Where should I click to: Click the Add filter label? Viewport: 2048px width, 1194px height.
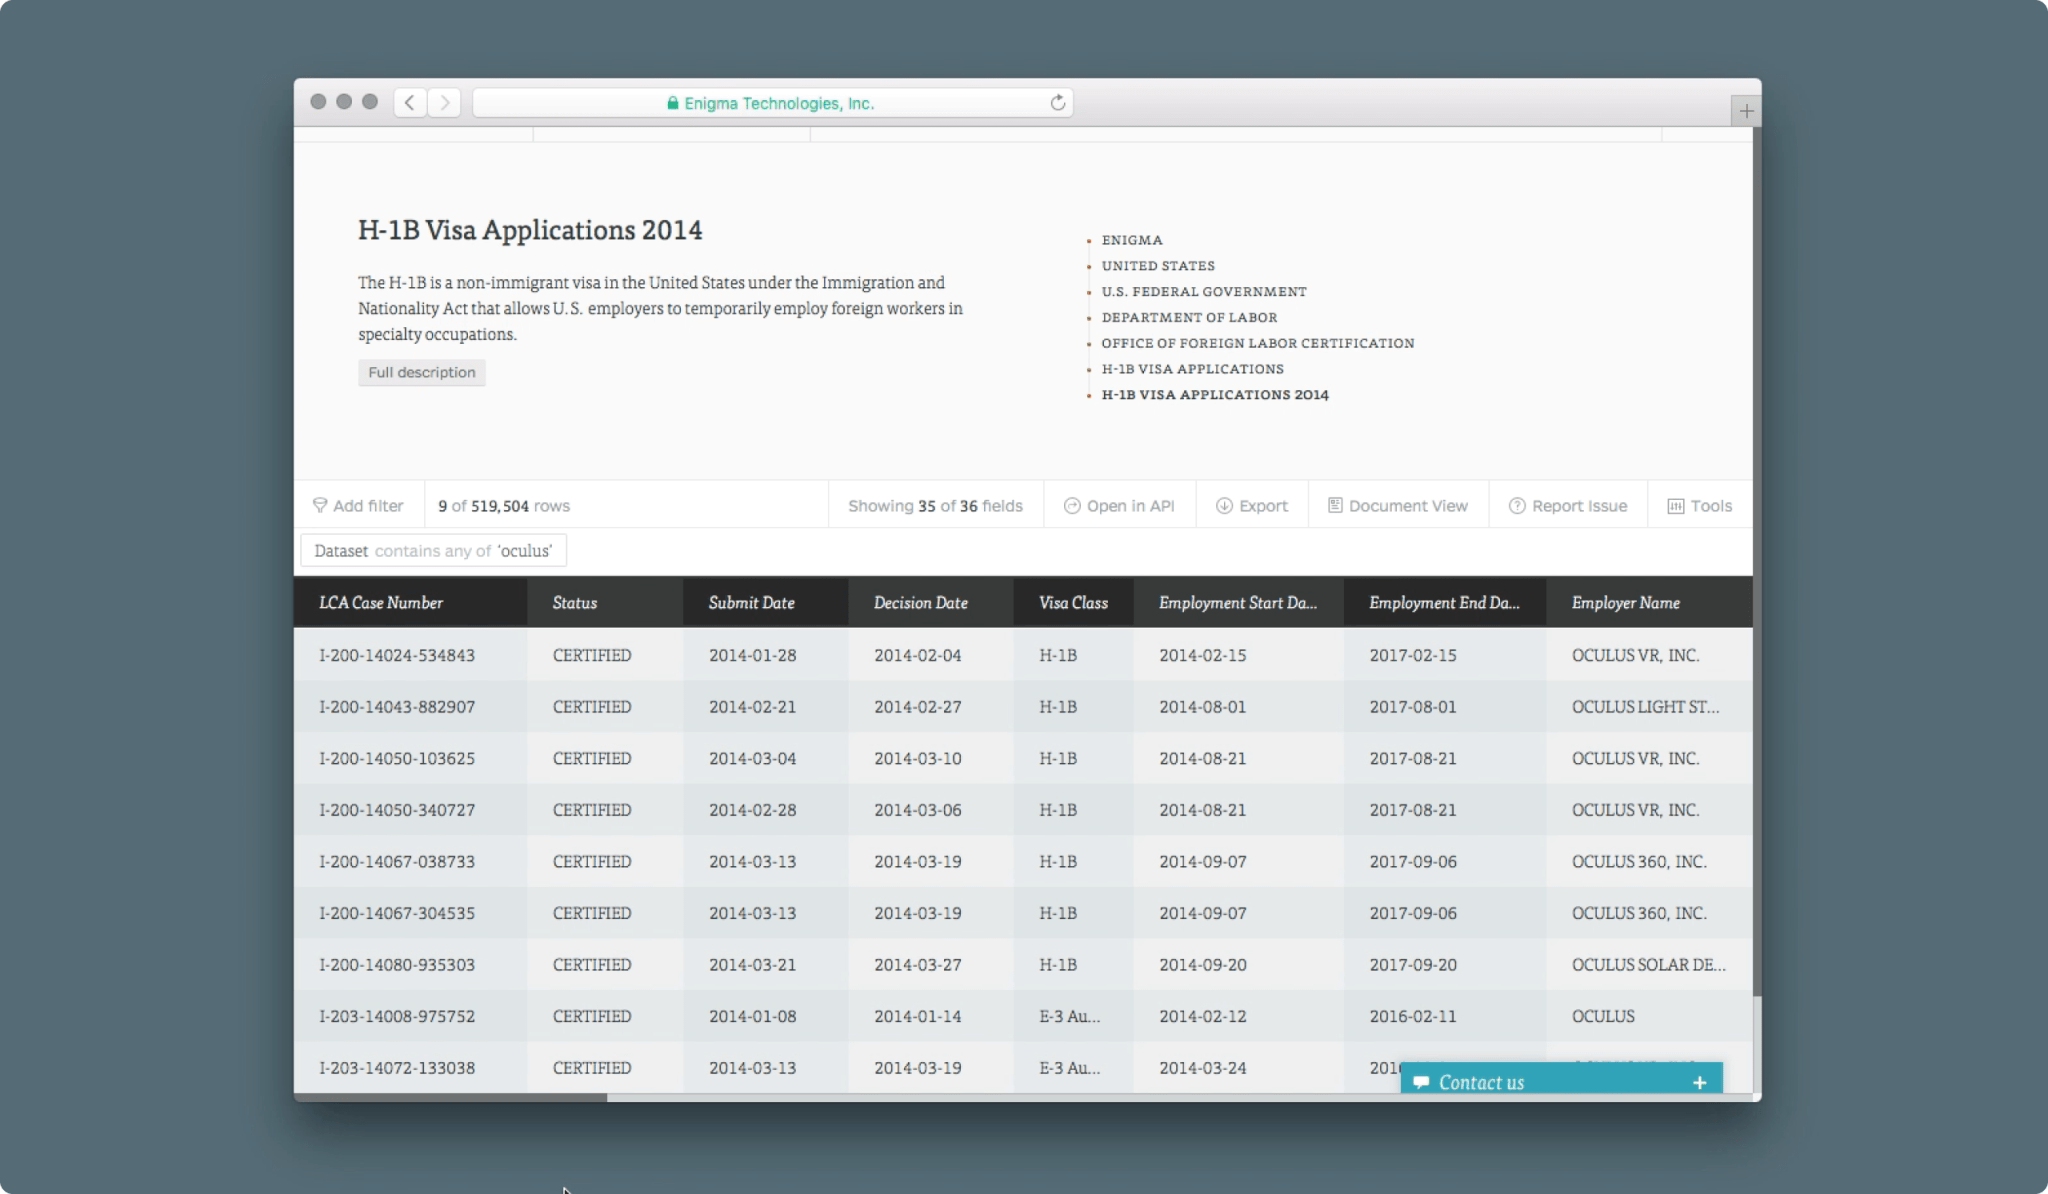pos(368,506)
